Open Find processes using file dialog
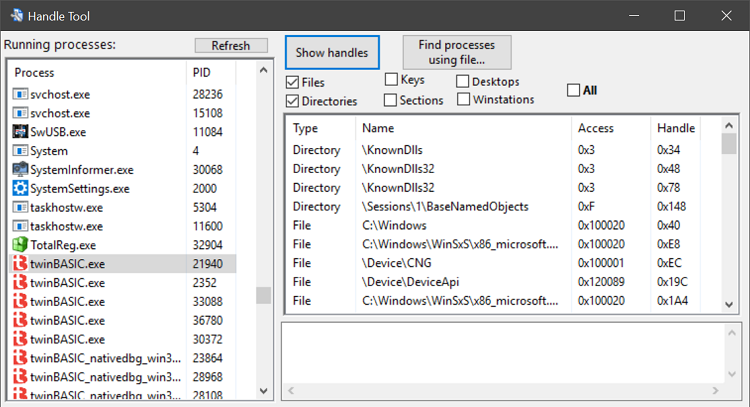The width and height of the screenshot is (750, 407). tap(457, 52)
